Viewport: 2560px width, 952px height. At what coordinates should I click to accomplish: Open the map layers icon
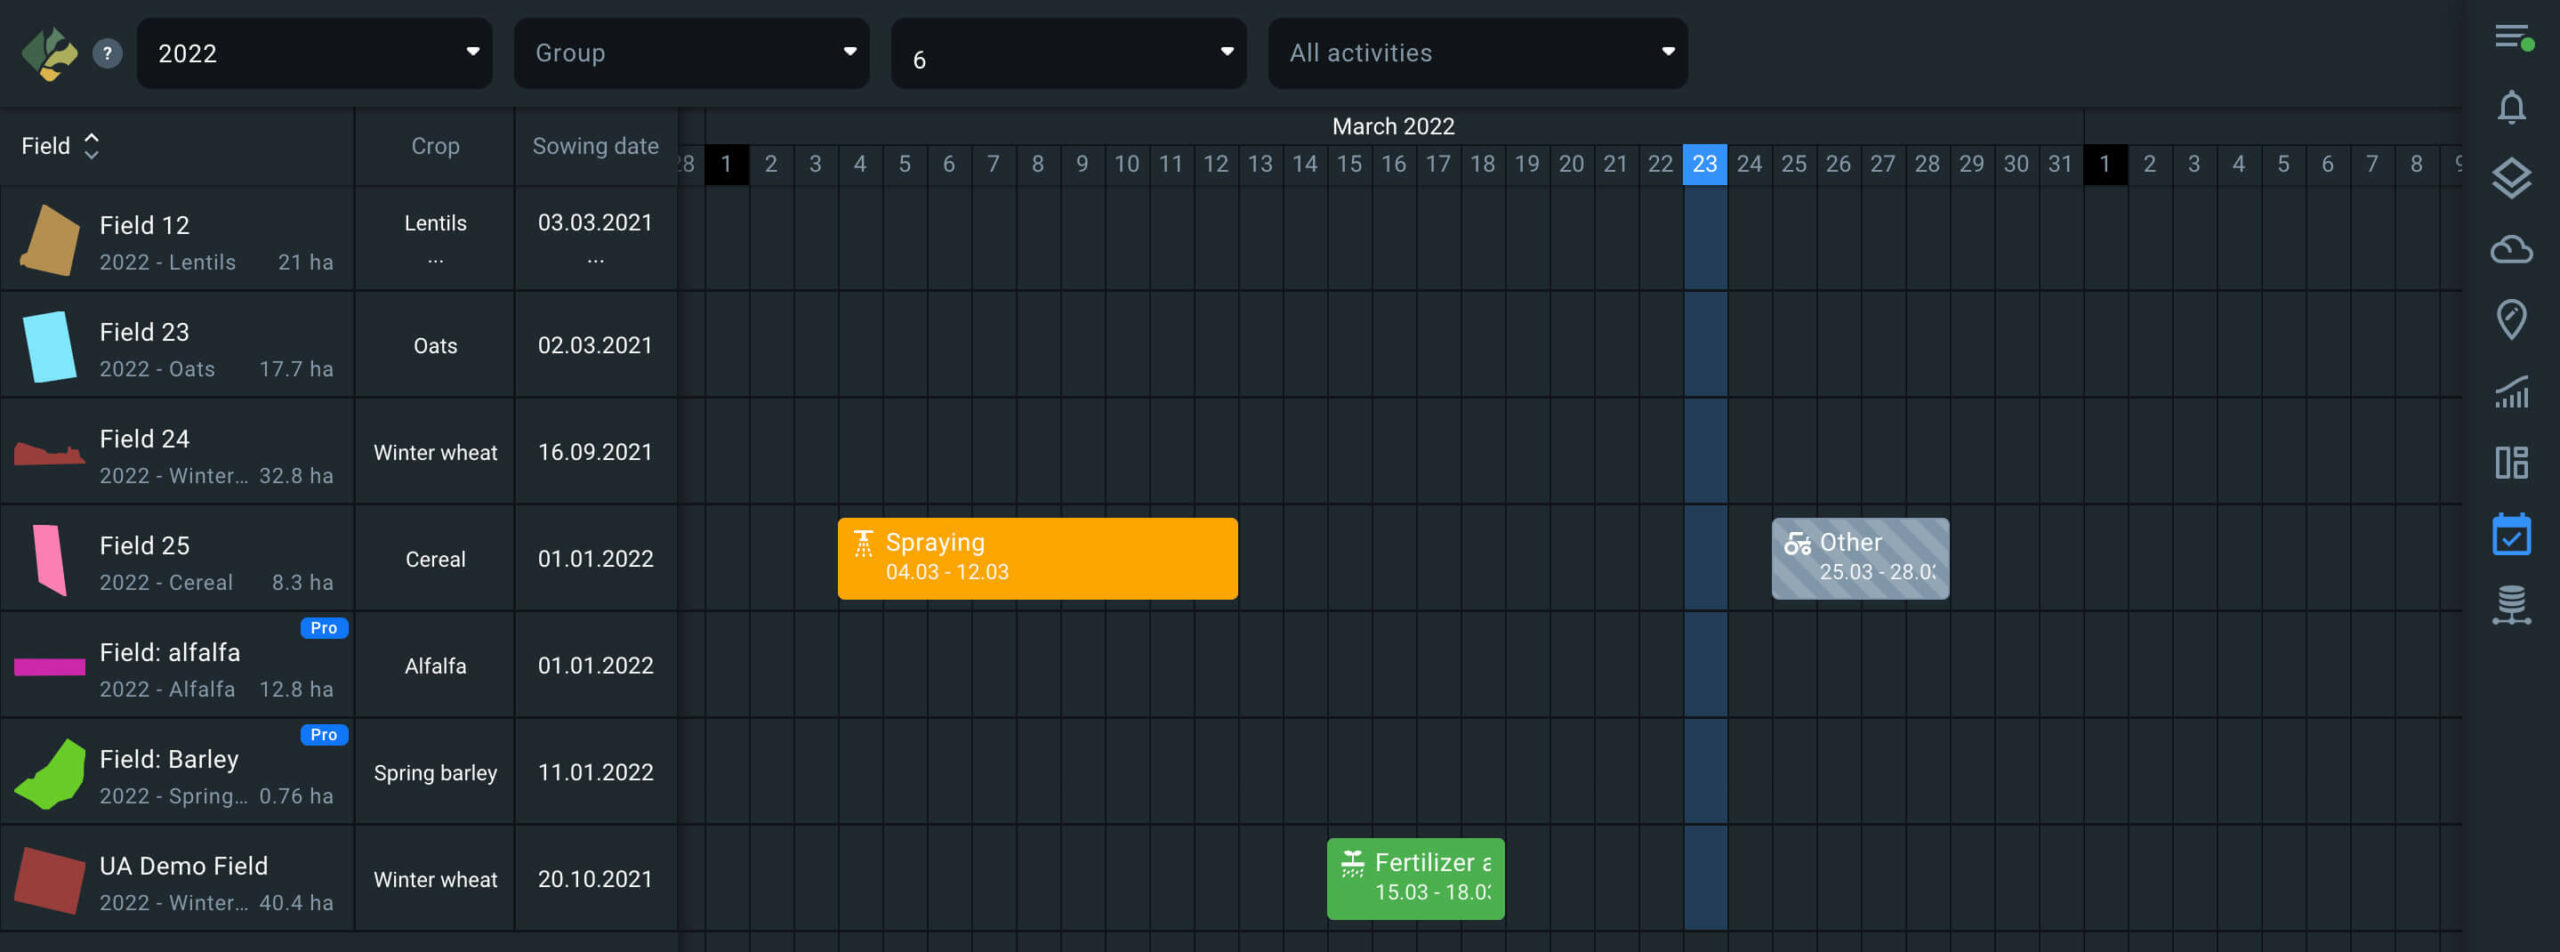(2511, 178)
